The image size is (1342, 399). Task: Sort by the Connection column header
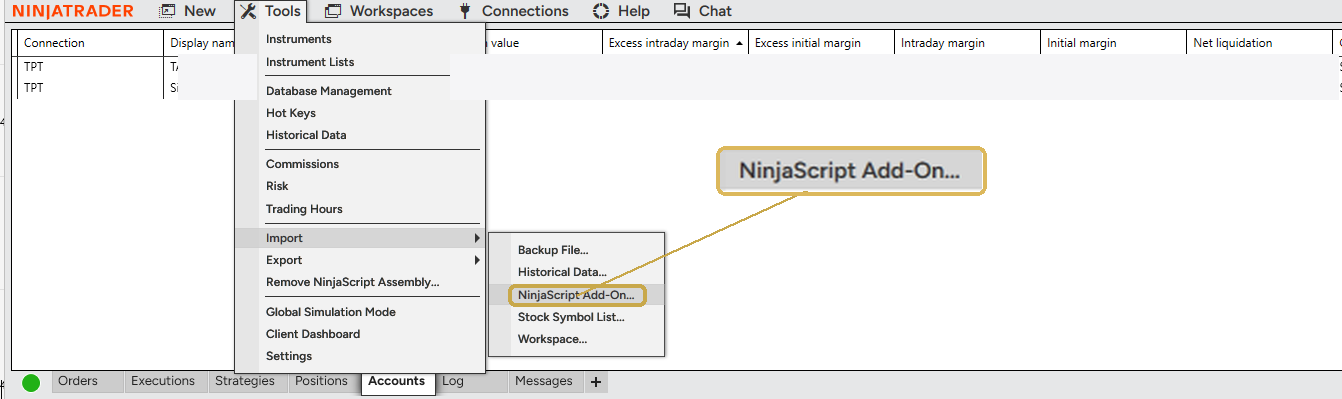(91, 43)
